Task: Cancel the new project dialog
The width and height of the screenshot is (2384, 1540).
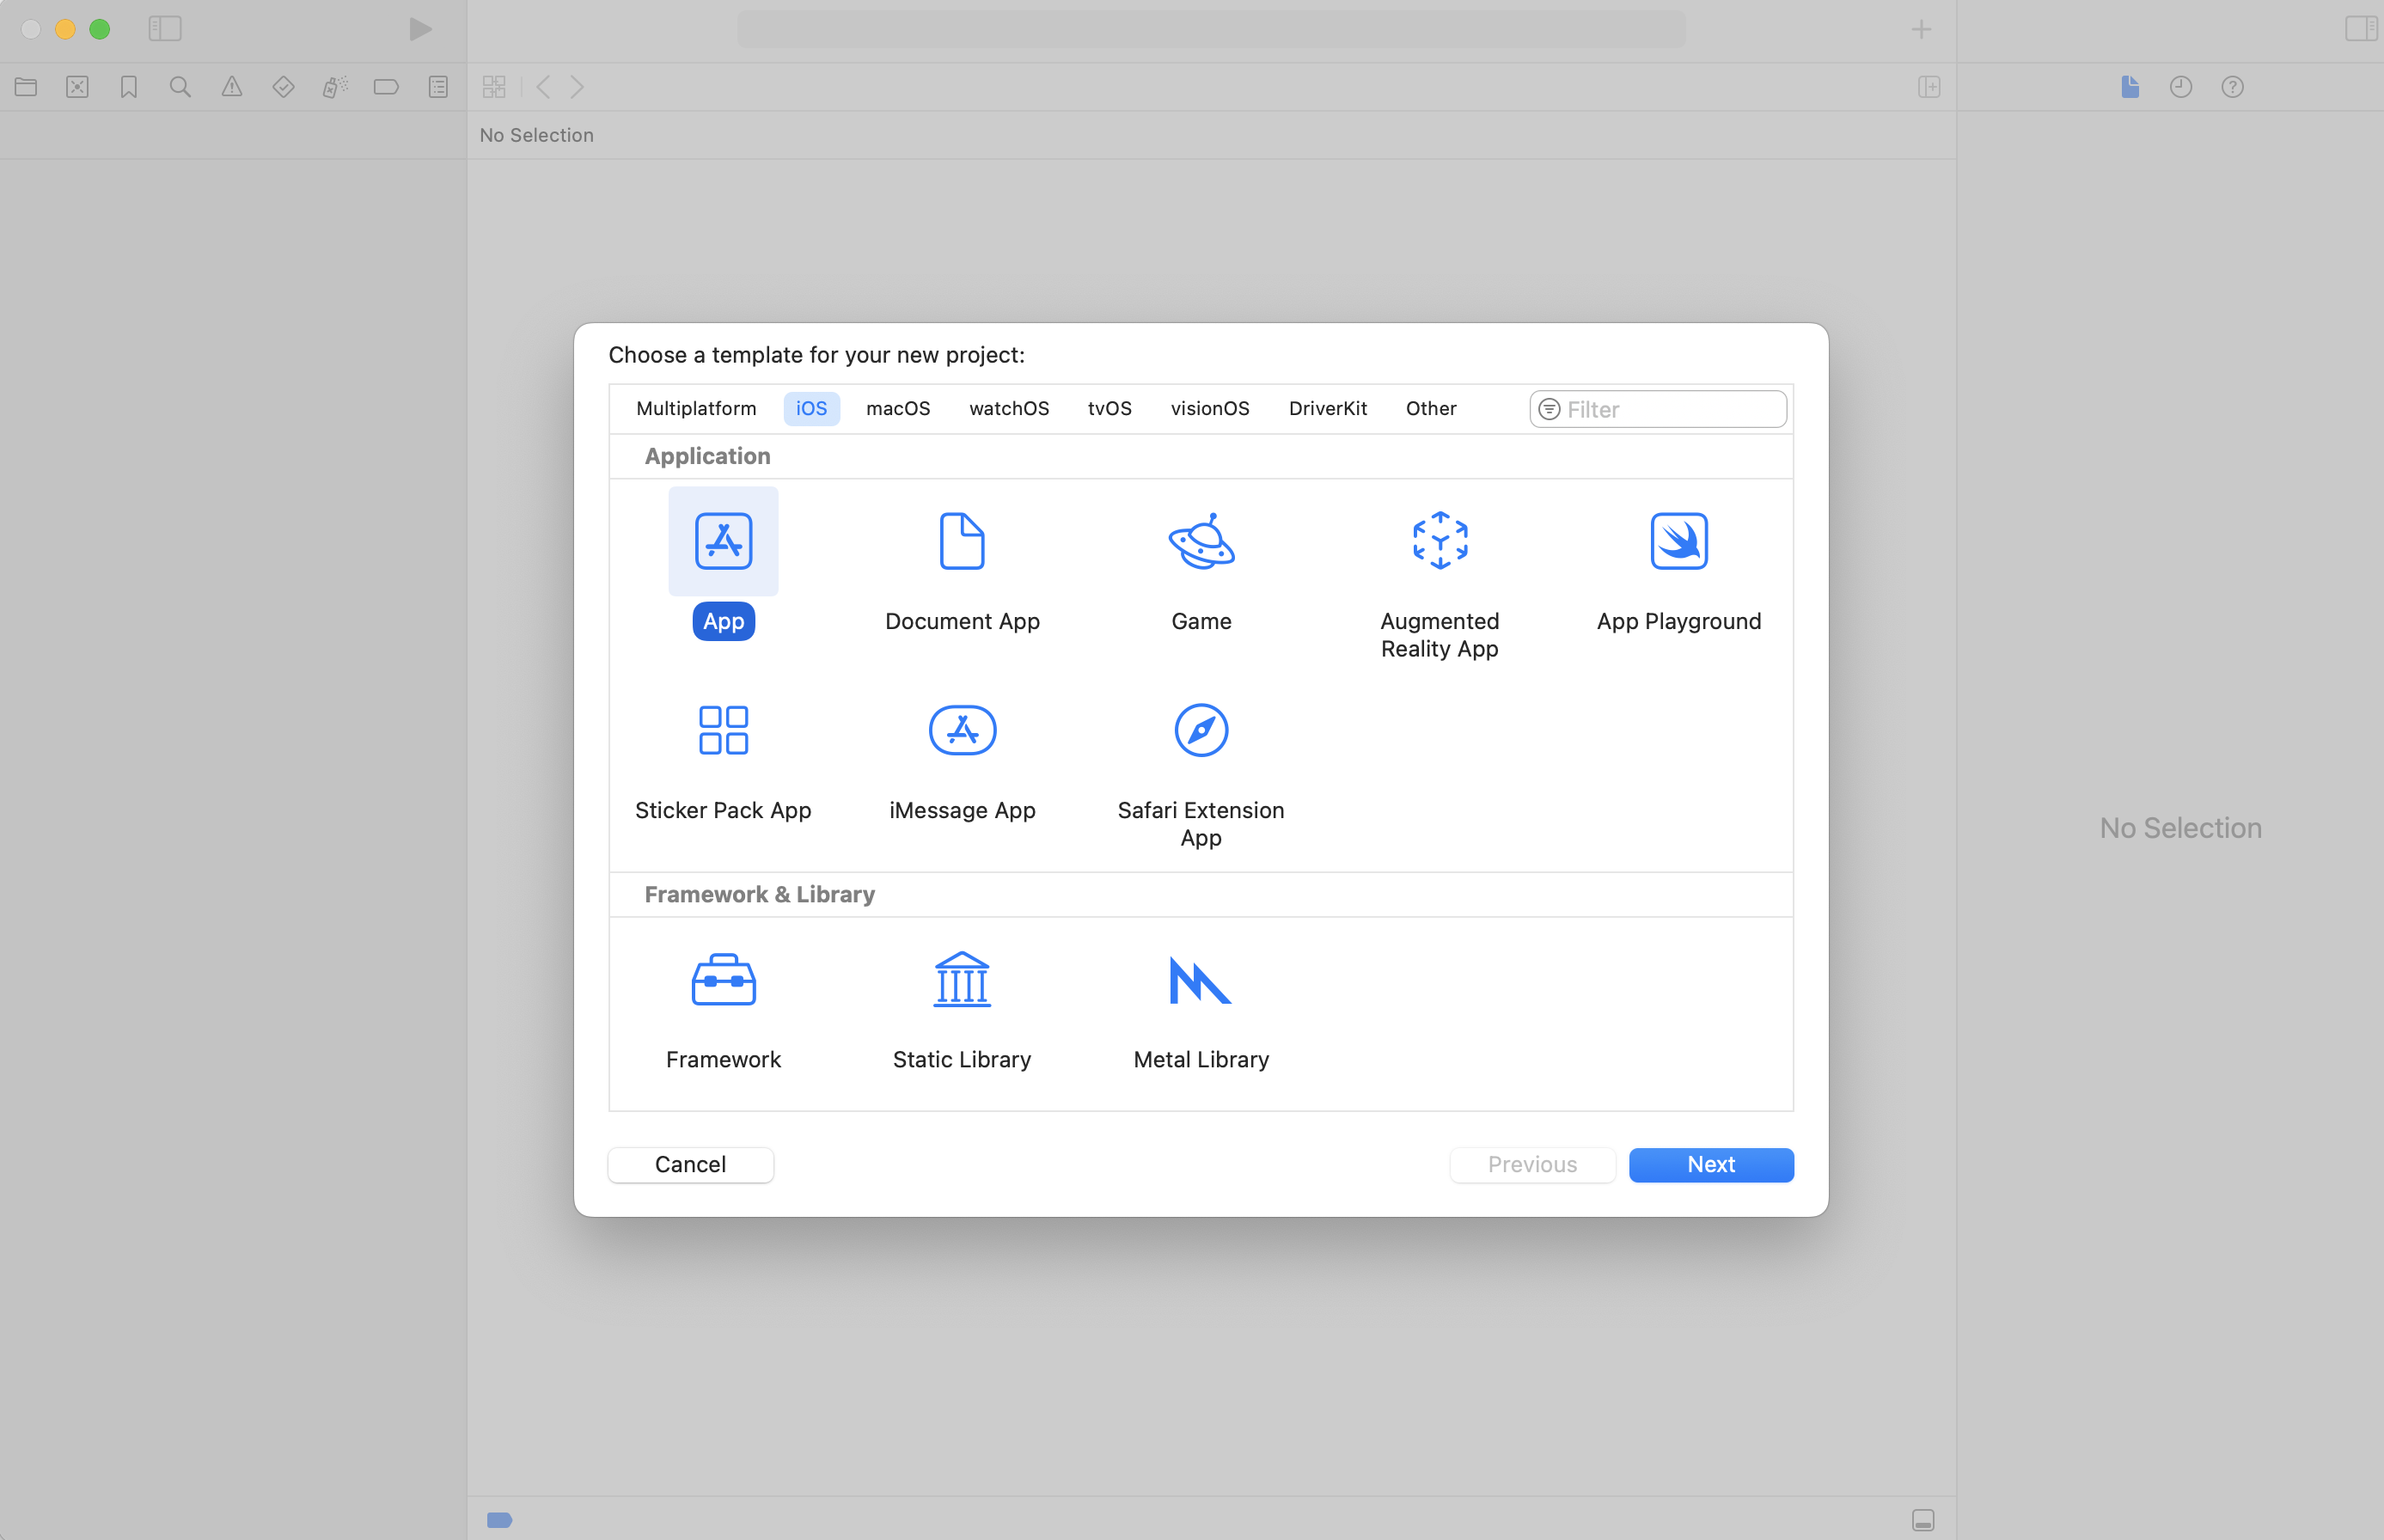Action: click(690, 1164)
